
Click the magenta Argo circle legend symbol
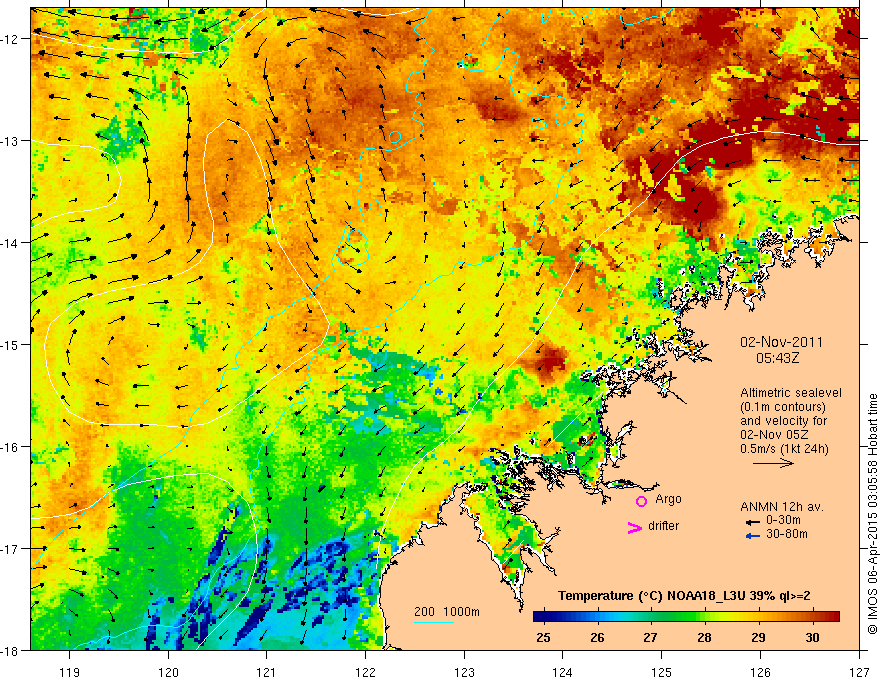641,500
